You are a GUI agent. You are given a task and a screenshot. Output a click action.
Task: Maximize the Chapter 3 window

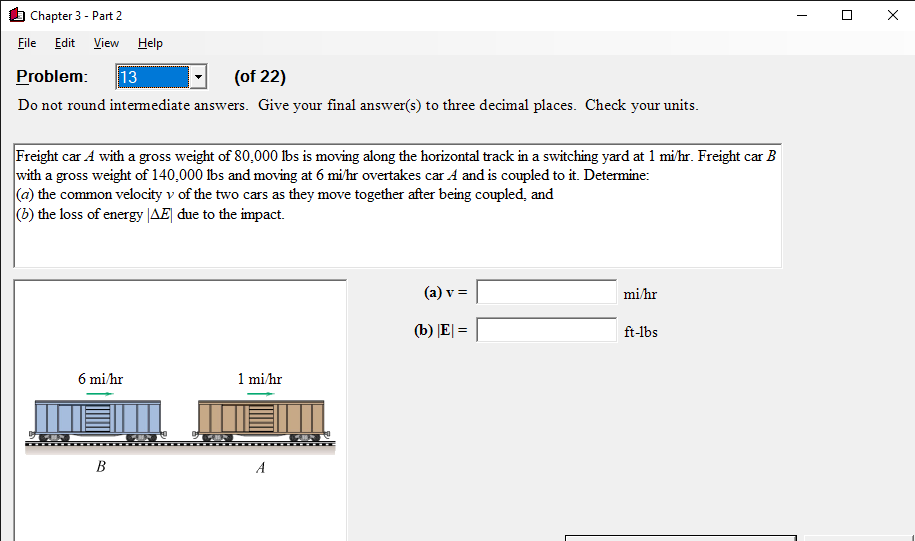pyautogui.click(x=847, y=15)
